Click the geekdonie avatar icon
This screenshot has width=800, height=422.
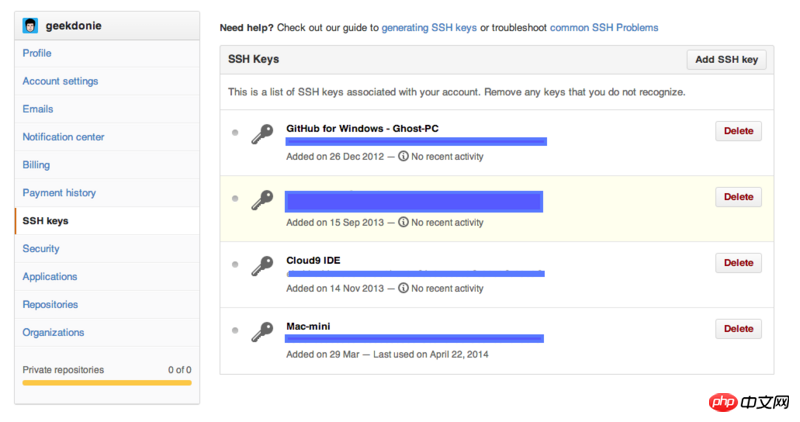tap(31, 25)
